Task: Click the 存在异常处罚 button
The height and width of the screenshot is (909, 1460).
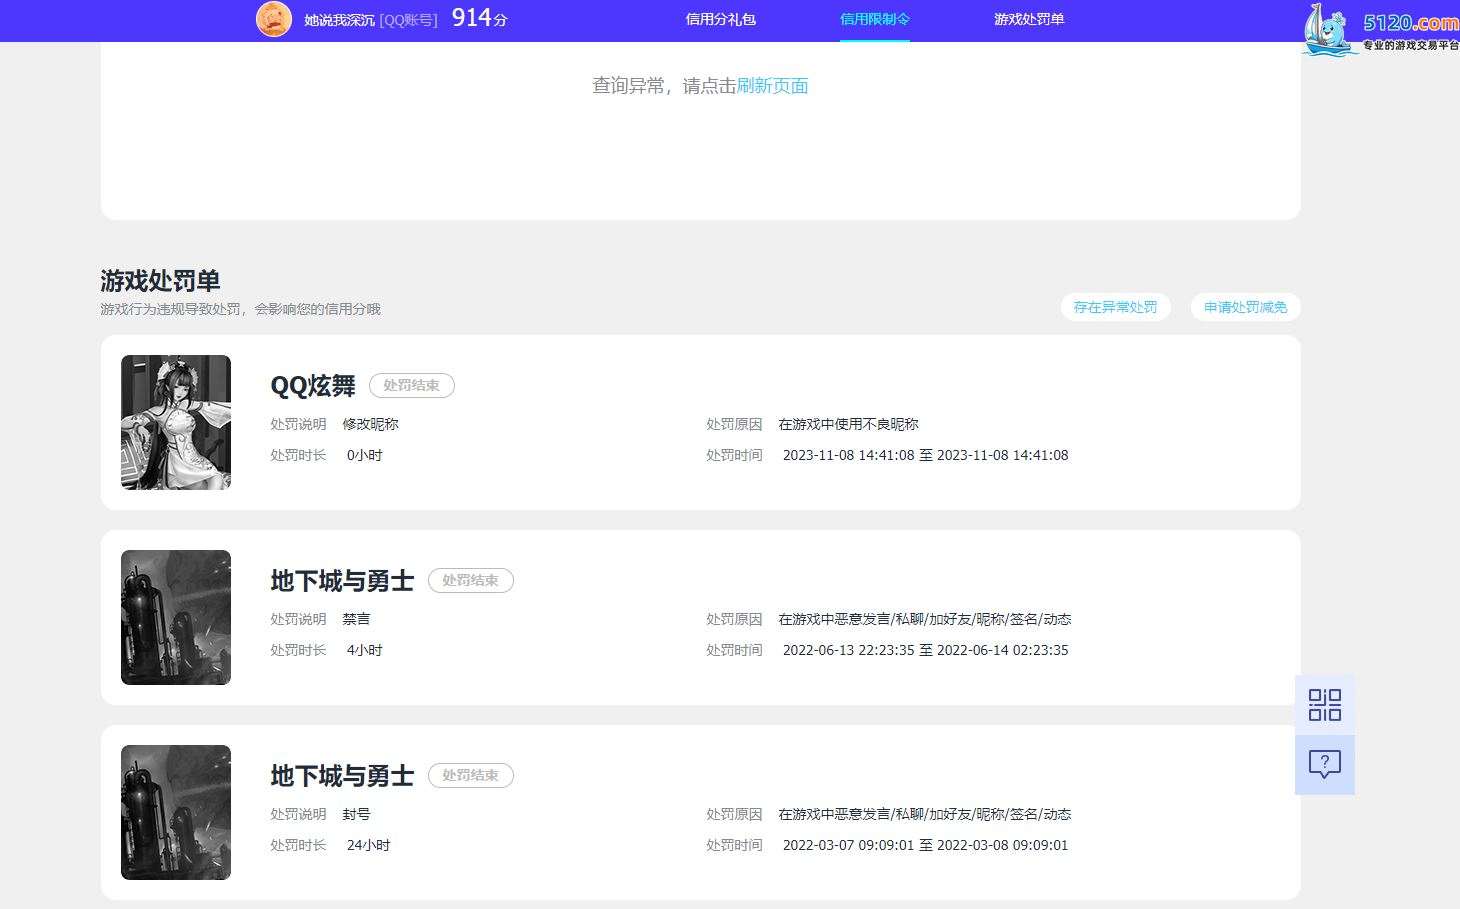Action: coord(1115,307)
